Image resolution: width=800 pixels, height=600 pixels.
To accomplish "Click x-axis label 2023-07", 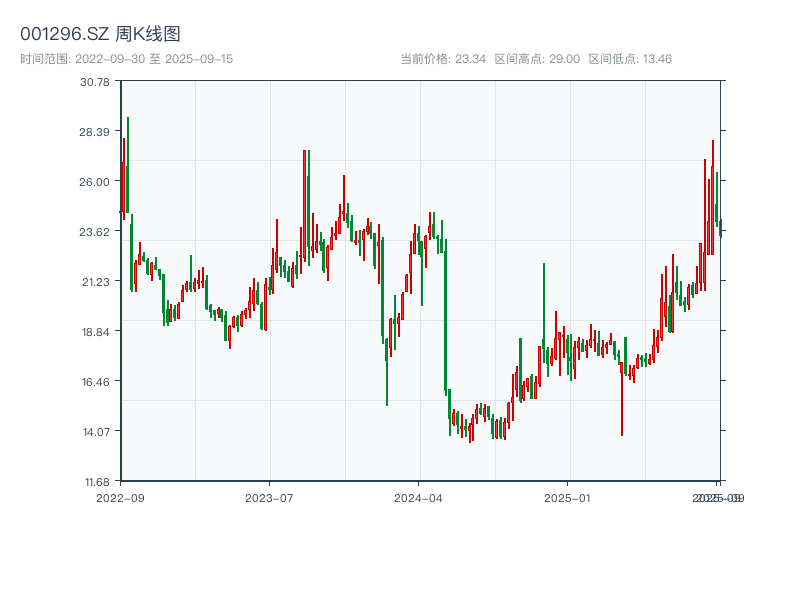I will tap(269, 498).
